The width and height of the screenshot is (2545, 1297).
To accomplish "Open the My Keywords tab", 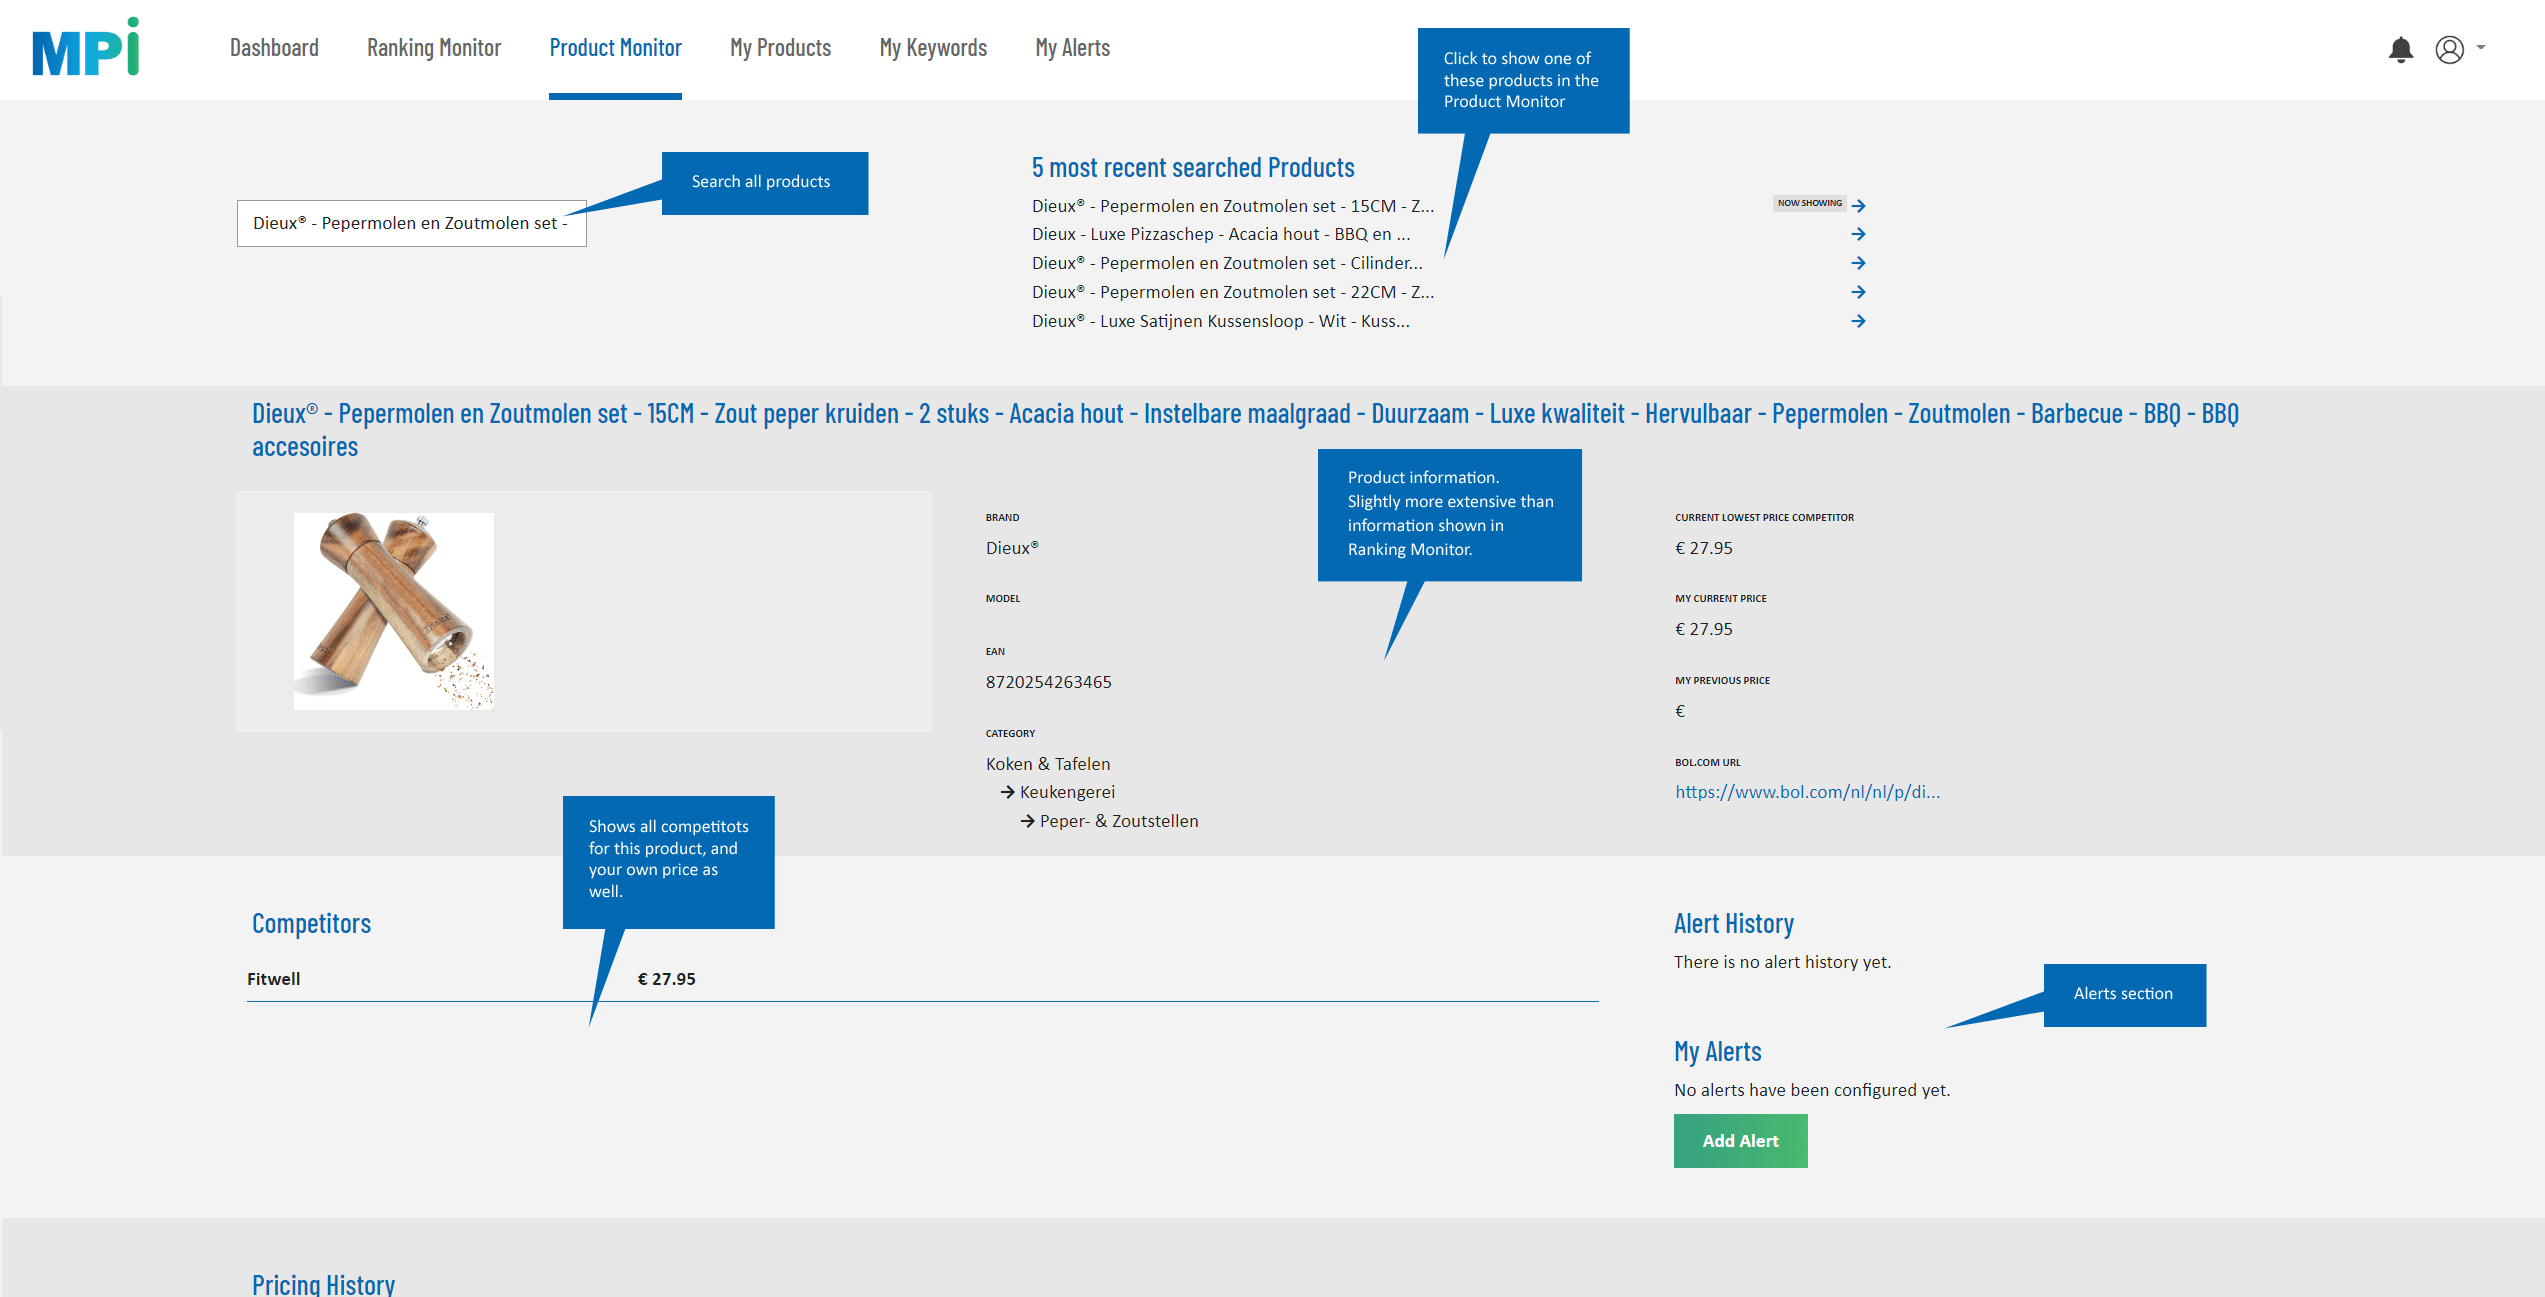I will [933, 48].
